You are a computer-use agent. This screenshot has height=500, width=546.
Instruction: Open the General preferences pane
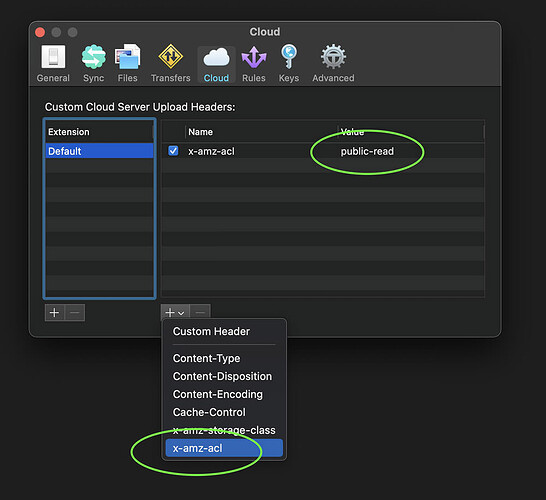pyautogui.click(x=53, y=63)
